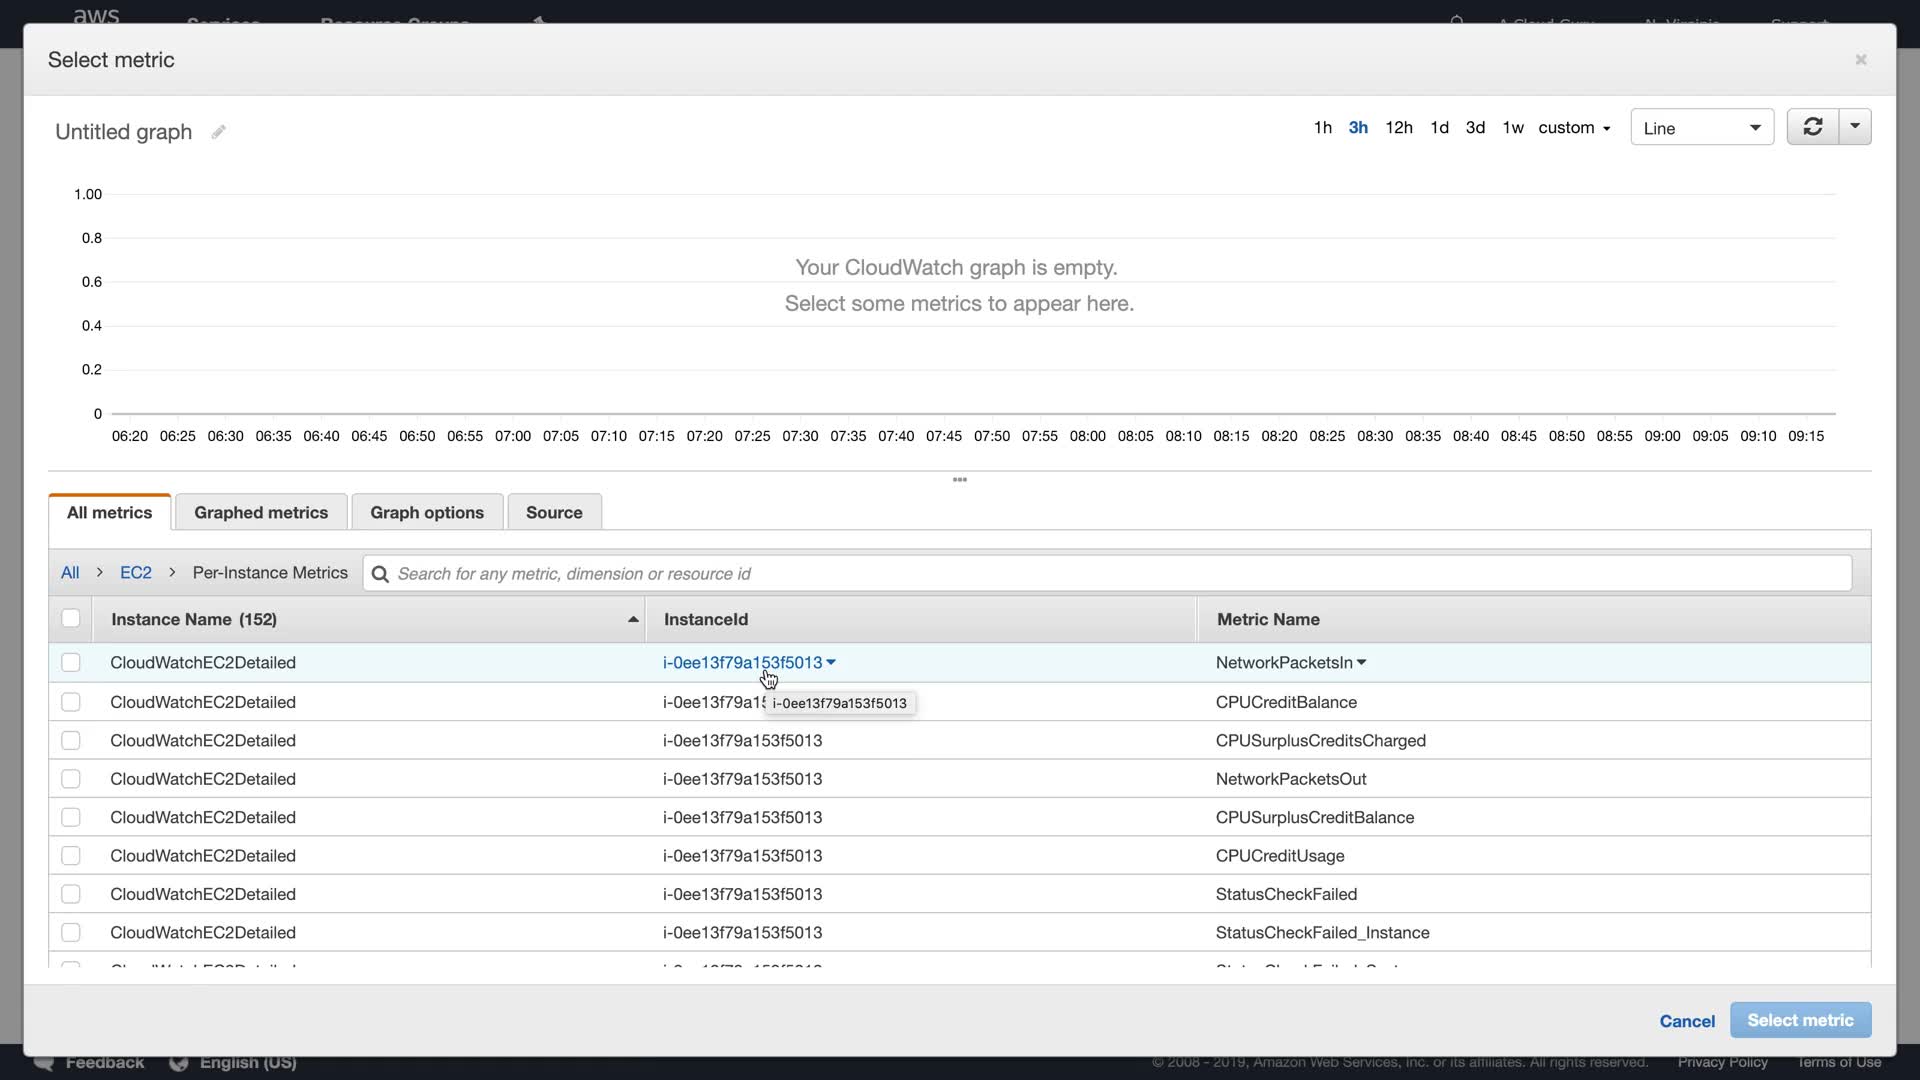Open the NetworkPacketsIn metric caret menu
The height and width of the screenshot is (1080, 1920).
point(1361,663)
